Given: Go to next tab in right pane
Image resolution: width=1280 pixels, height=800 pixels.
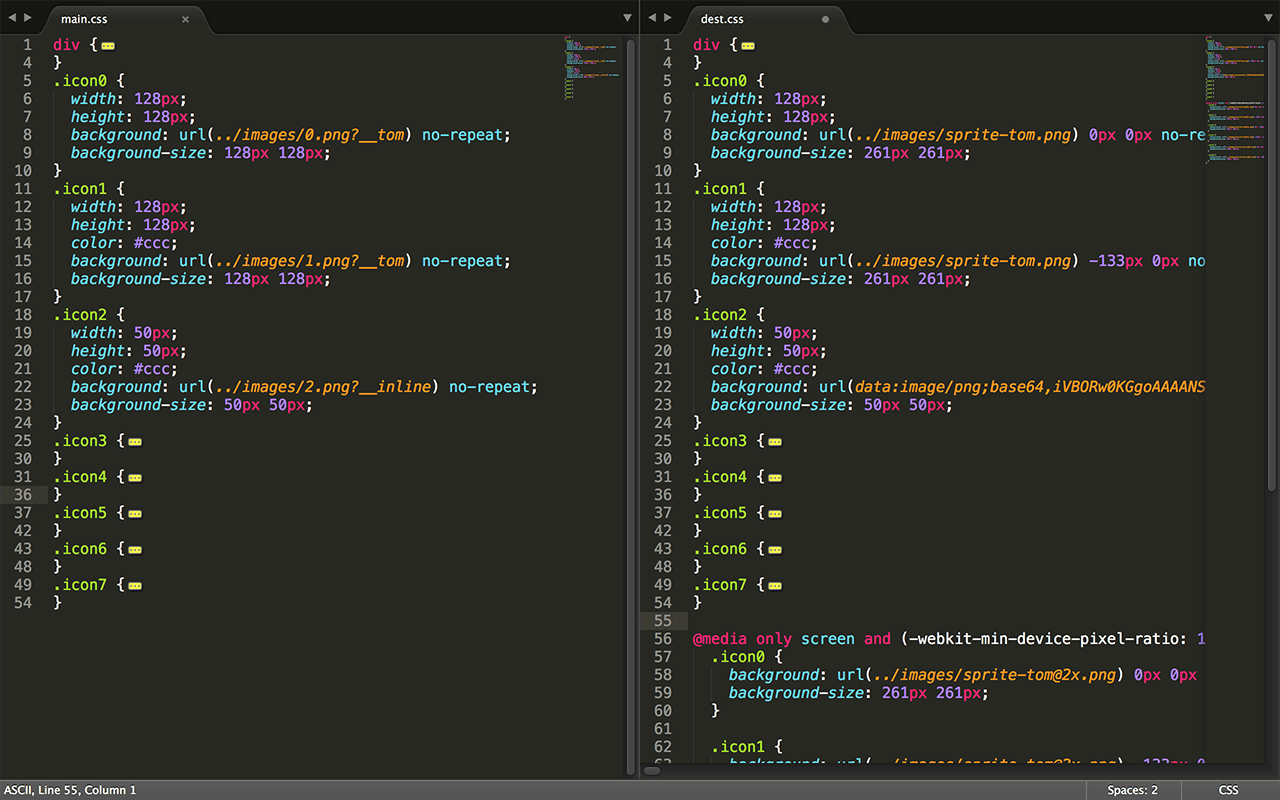Looking at the screenshot, I should point(666,18).
